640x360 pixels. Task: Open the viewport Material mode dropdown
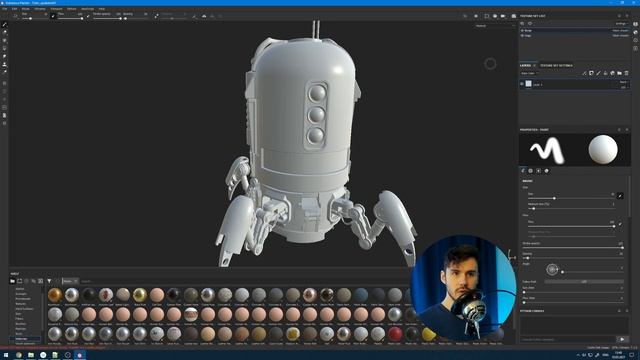[495, 26]
